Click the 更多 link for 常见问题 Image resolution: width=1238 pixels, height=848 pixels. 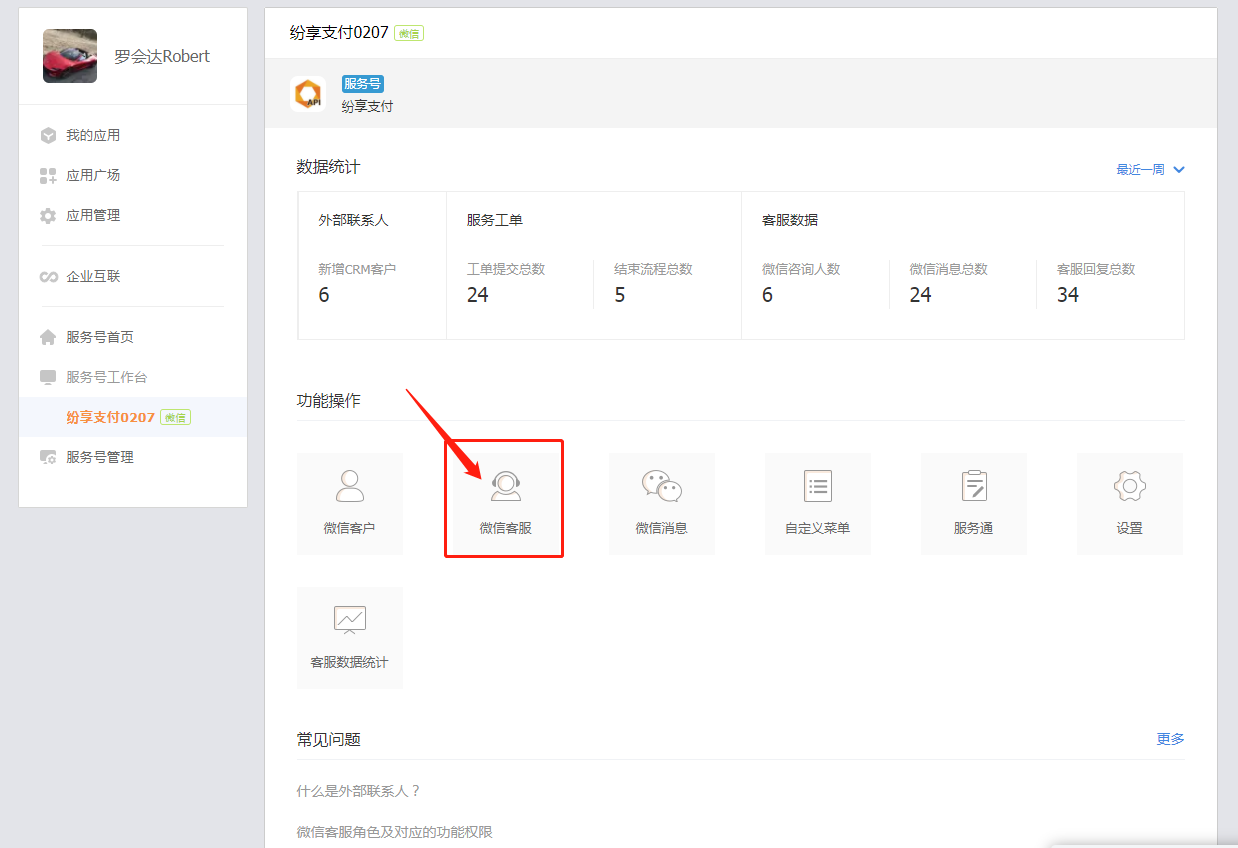(1170, 739)
